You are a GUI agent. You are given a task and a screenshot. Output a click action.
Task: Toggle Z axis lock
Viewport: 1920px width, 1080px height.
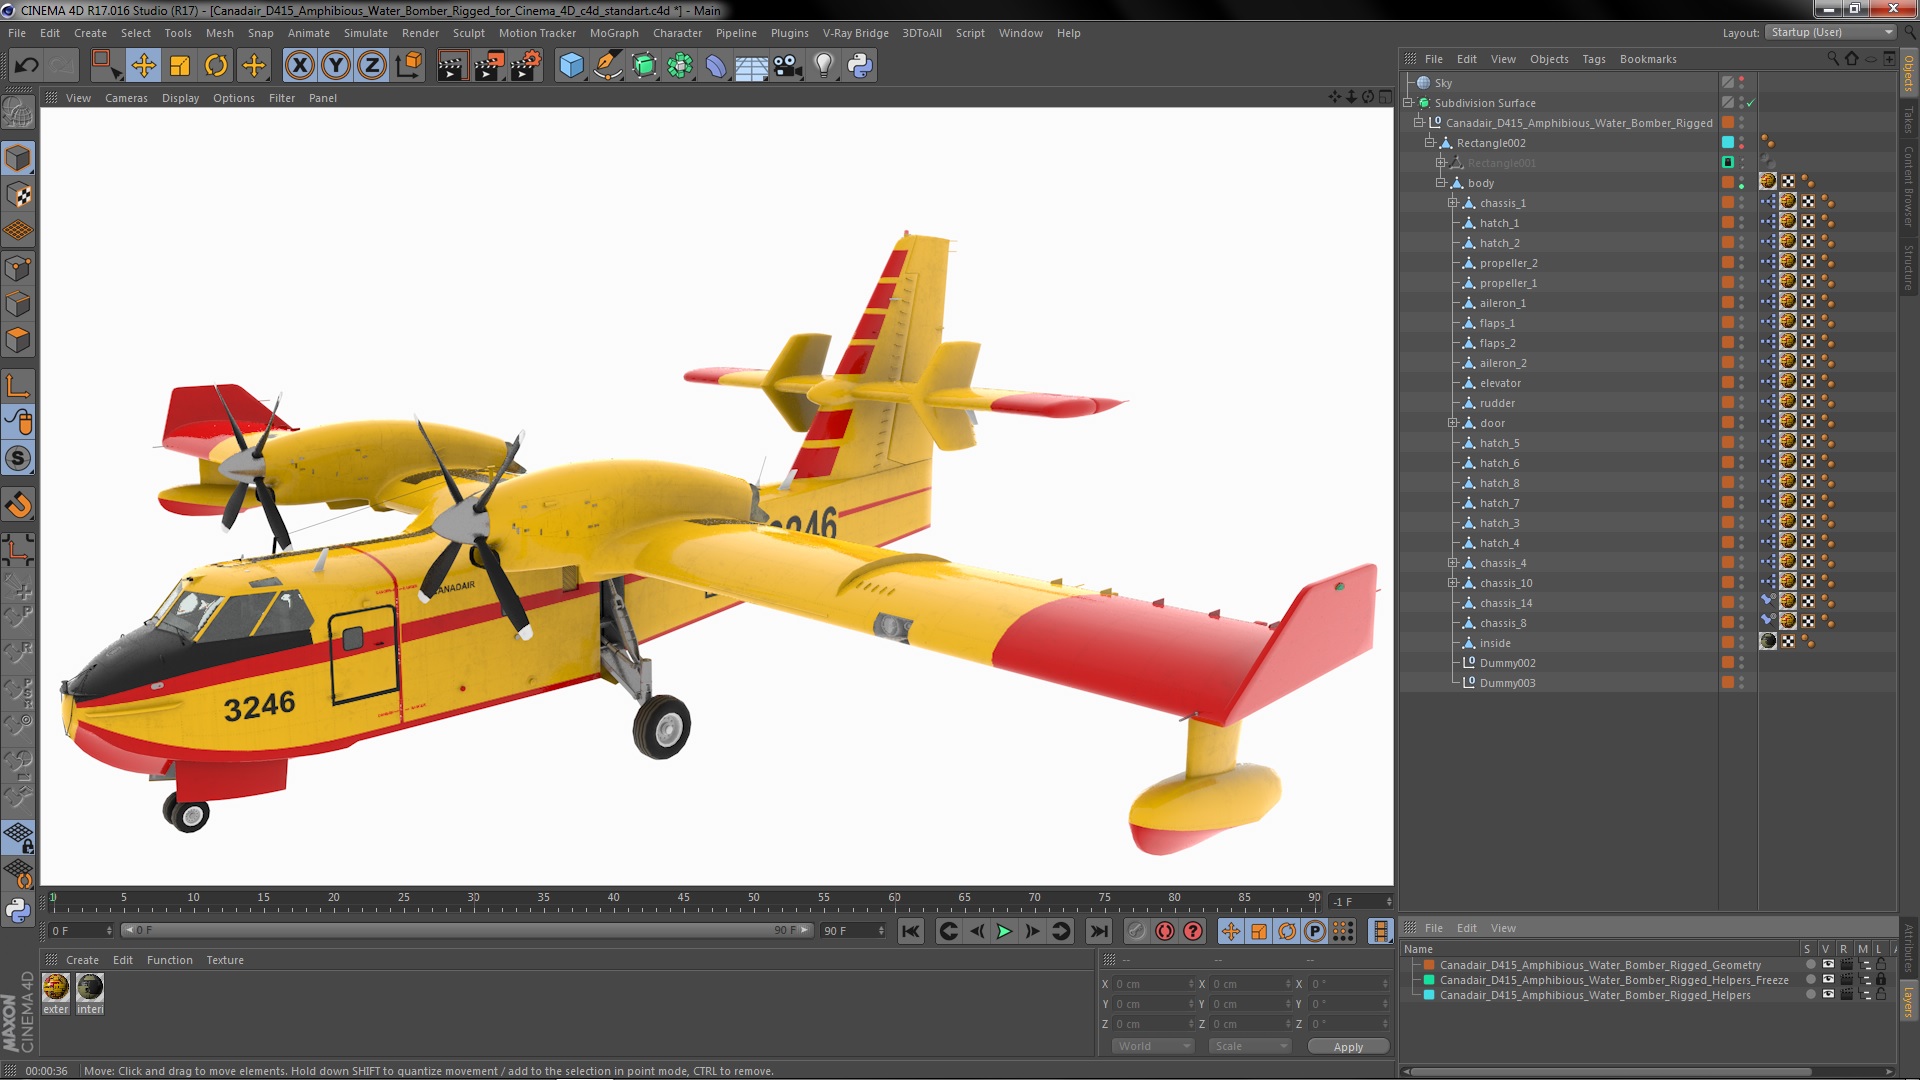point(372,66)
